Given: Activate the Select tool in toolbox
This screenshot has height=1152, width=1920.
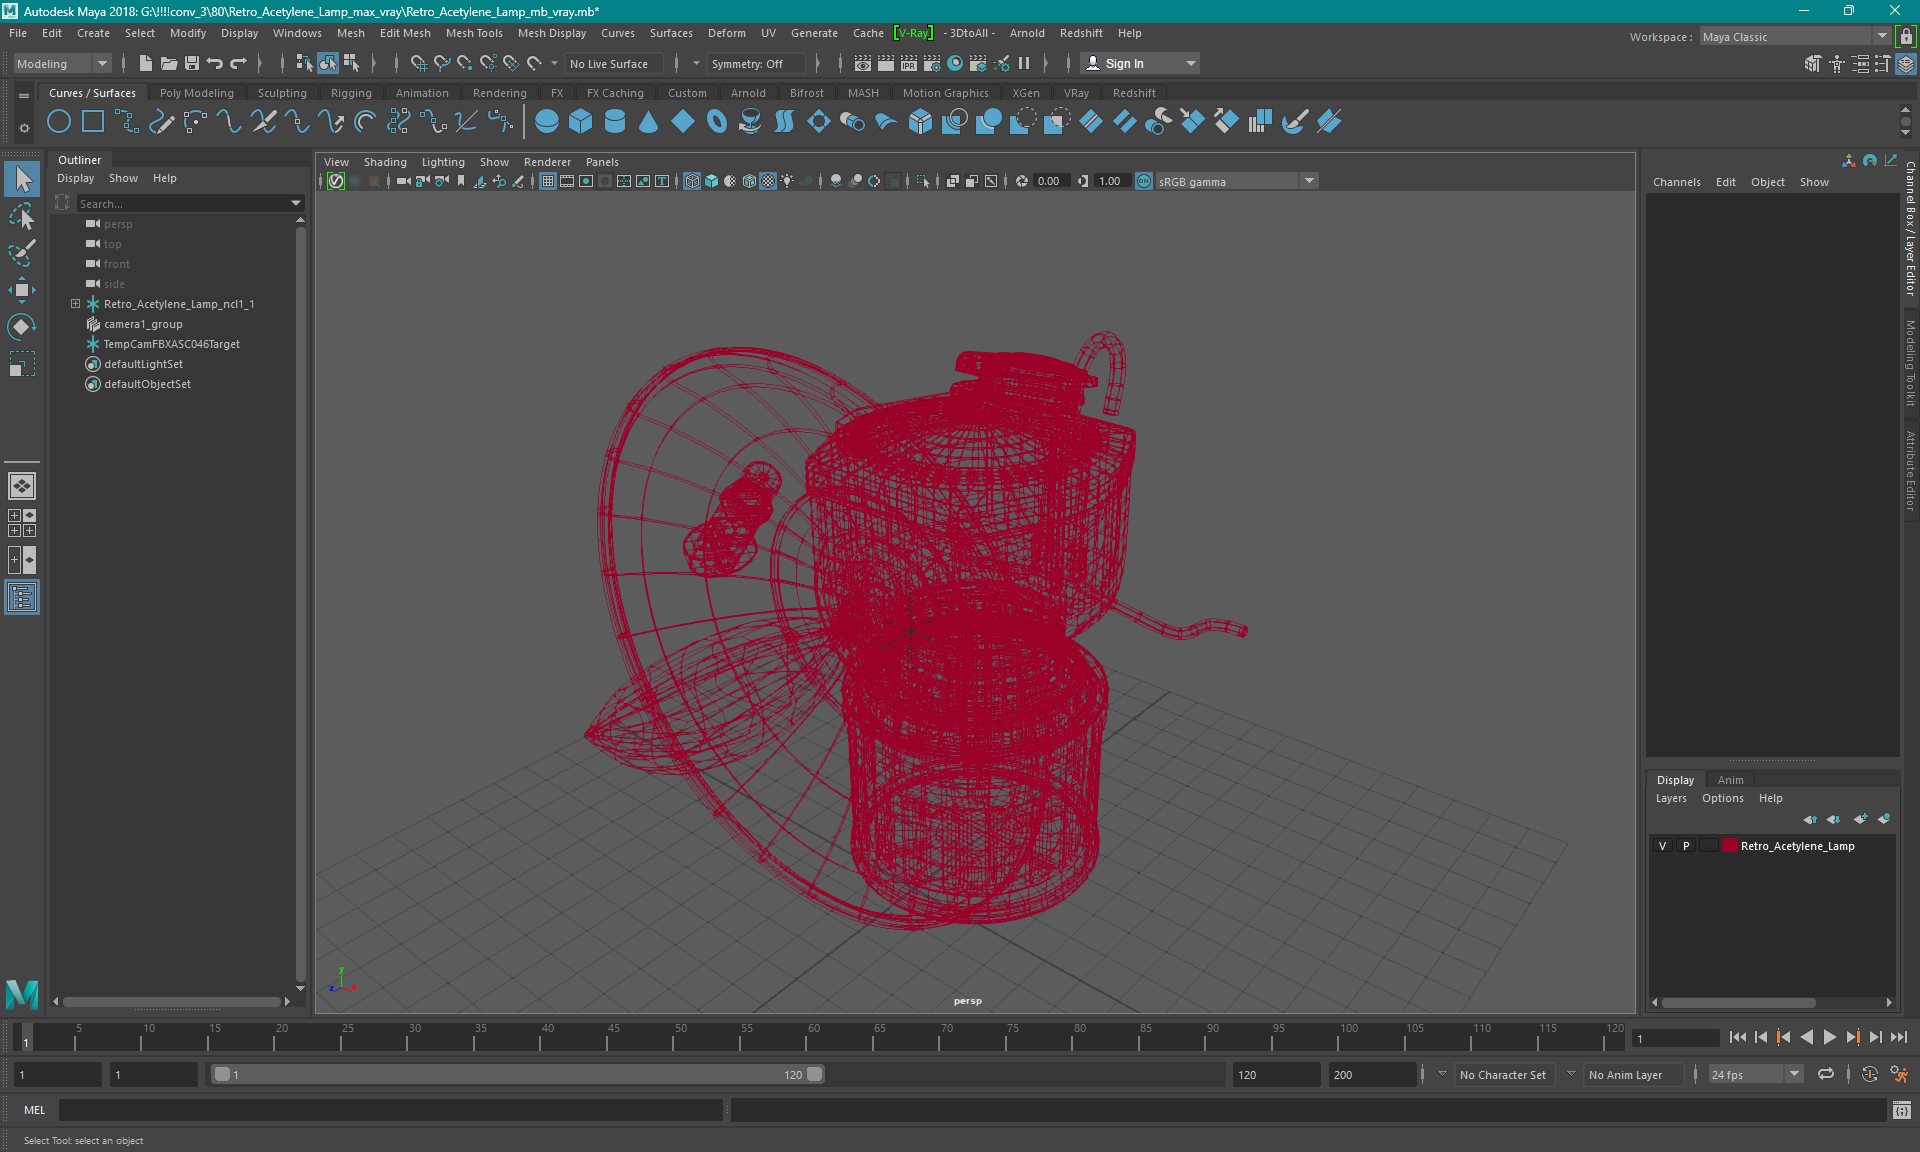Looking at the screenshot, I should [22, 180].
